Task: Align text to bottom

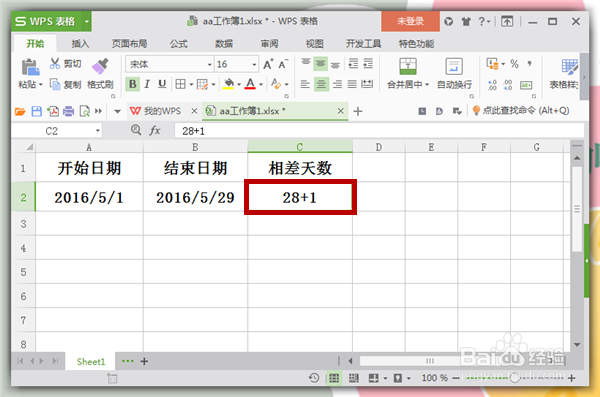Action: pyautogui.click(x=335, y=64)
